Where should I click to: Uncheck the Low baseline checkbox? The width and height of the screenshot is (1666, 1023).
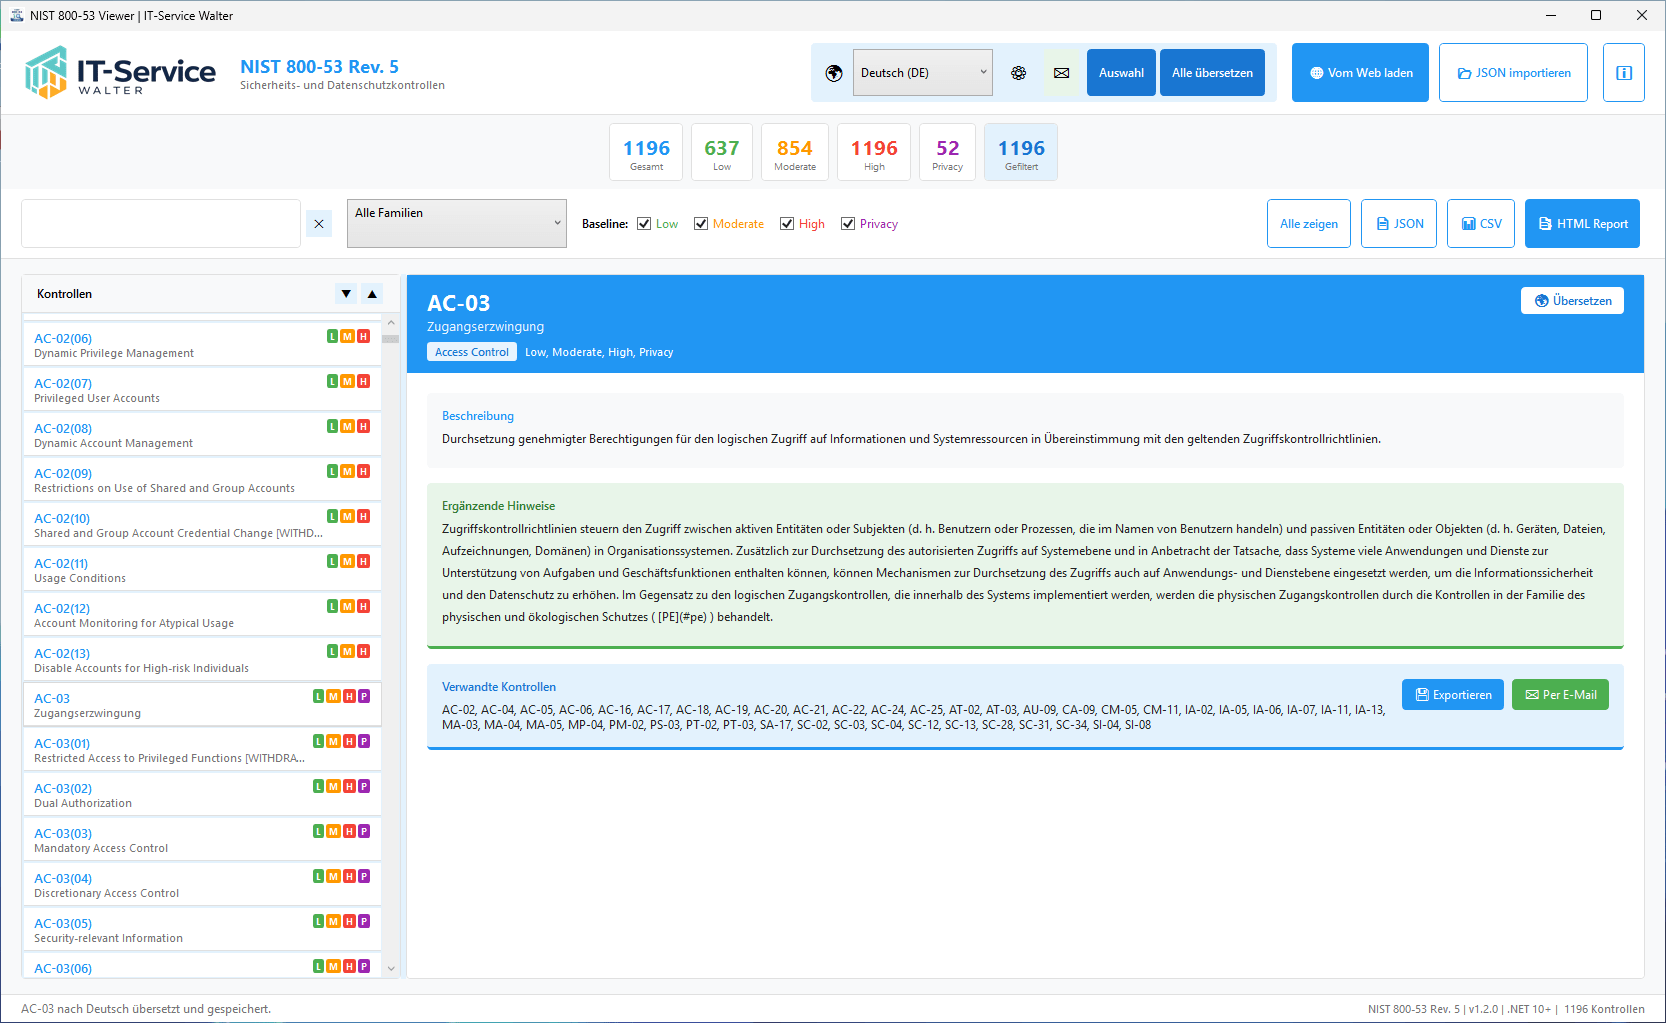644,224
